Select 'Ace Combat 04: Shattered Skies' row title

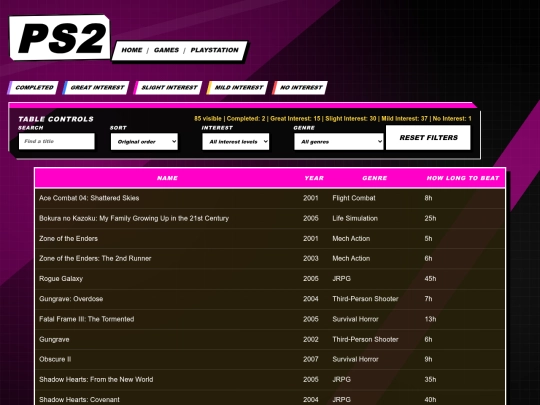tap(89, 198)
